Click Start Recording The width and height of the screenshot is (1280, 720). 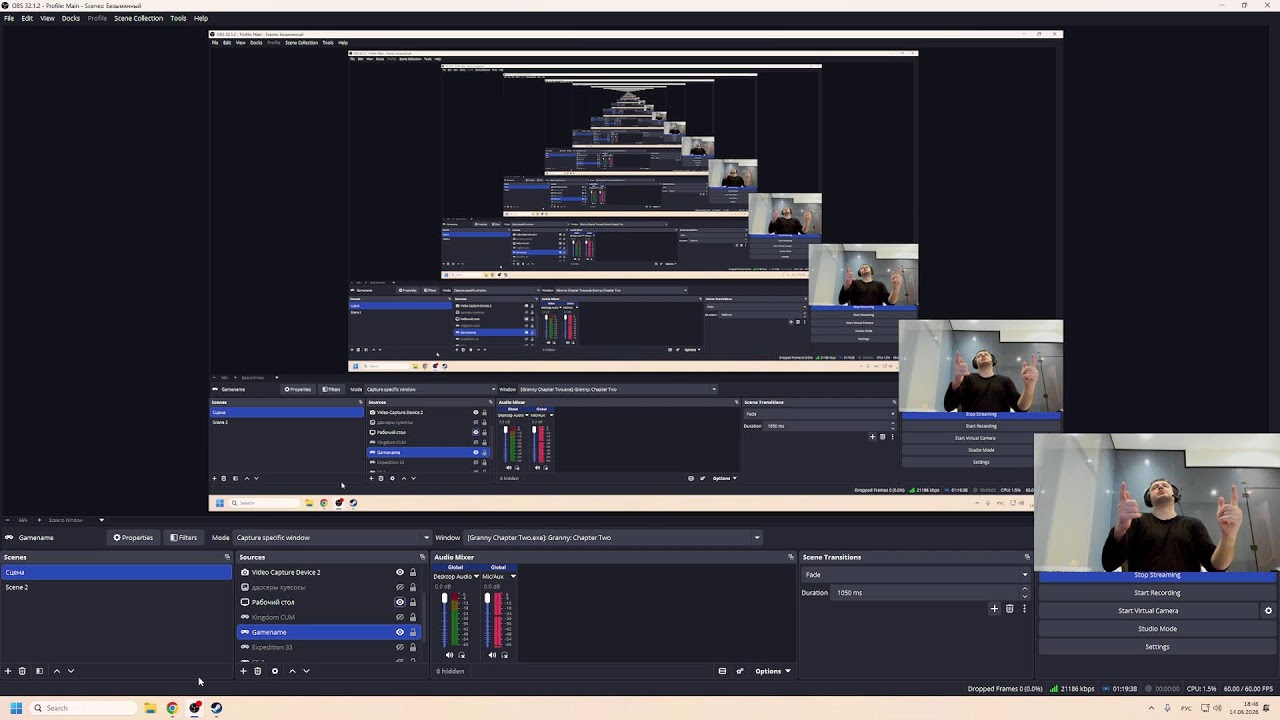point(1157,593)
